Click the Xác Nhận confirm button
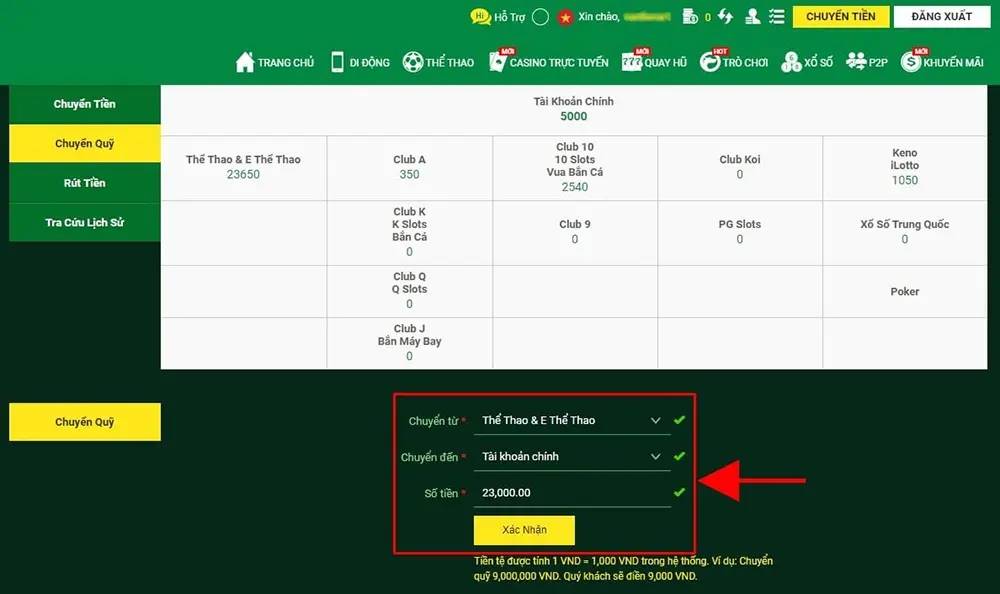Image resolution: width=1000 pixels, height=594 pixels. point(524,530)
